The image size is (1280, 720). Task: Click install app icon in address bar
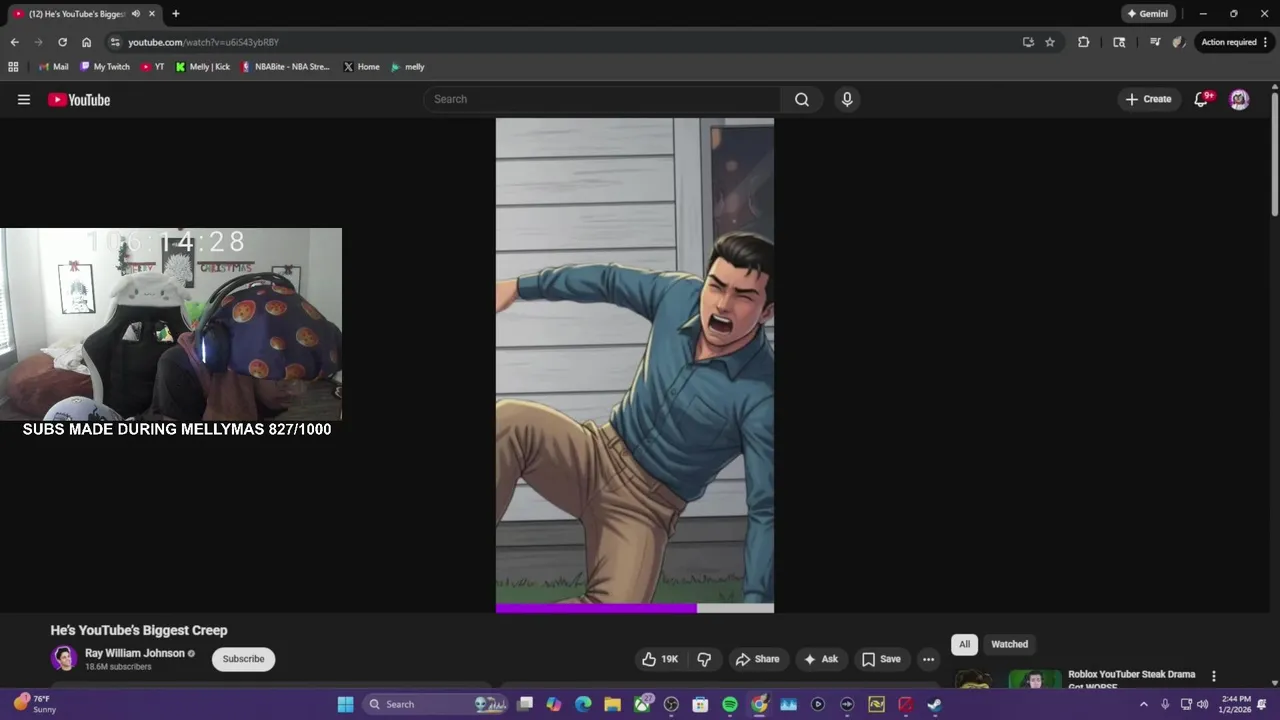click(1028, 42)
